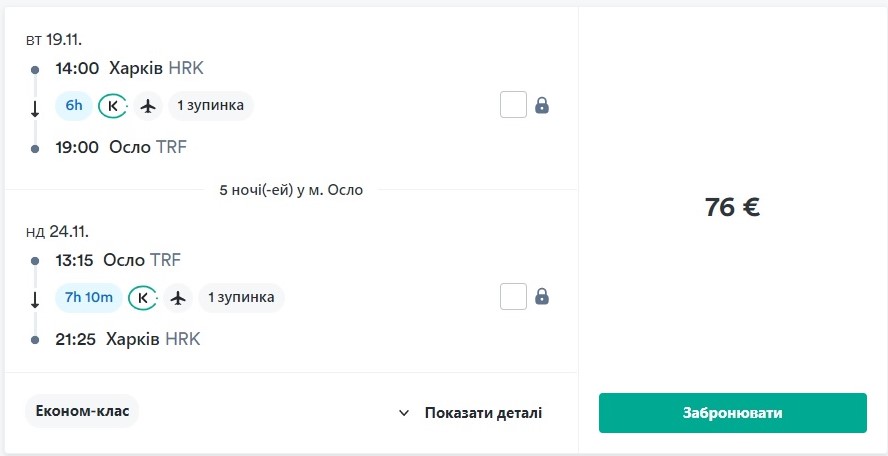Check the outbound Харків–Осло flight checkbox
Image resolution: width=888 pixels, height=456 pixels.
tap(513, 105)
